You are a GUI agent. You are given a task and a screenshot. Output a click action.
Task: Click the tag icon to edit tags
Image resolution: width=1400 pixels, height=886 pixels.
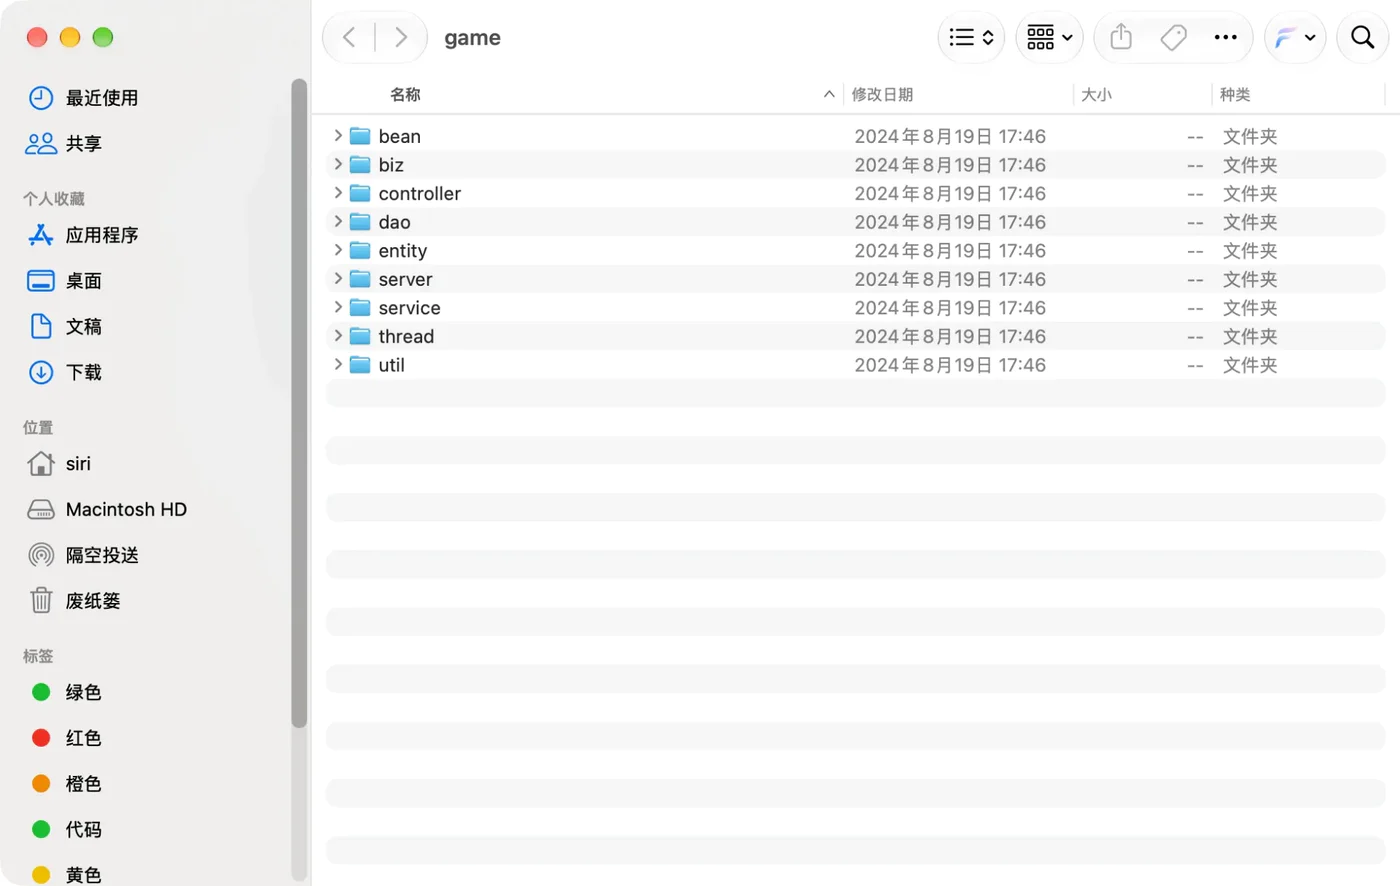pyautogui.click(x=1173, y=38)
